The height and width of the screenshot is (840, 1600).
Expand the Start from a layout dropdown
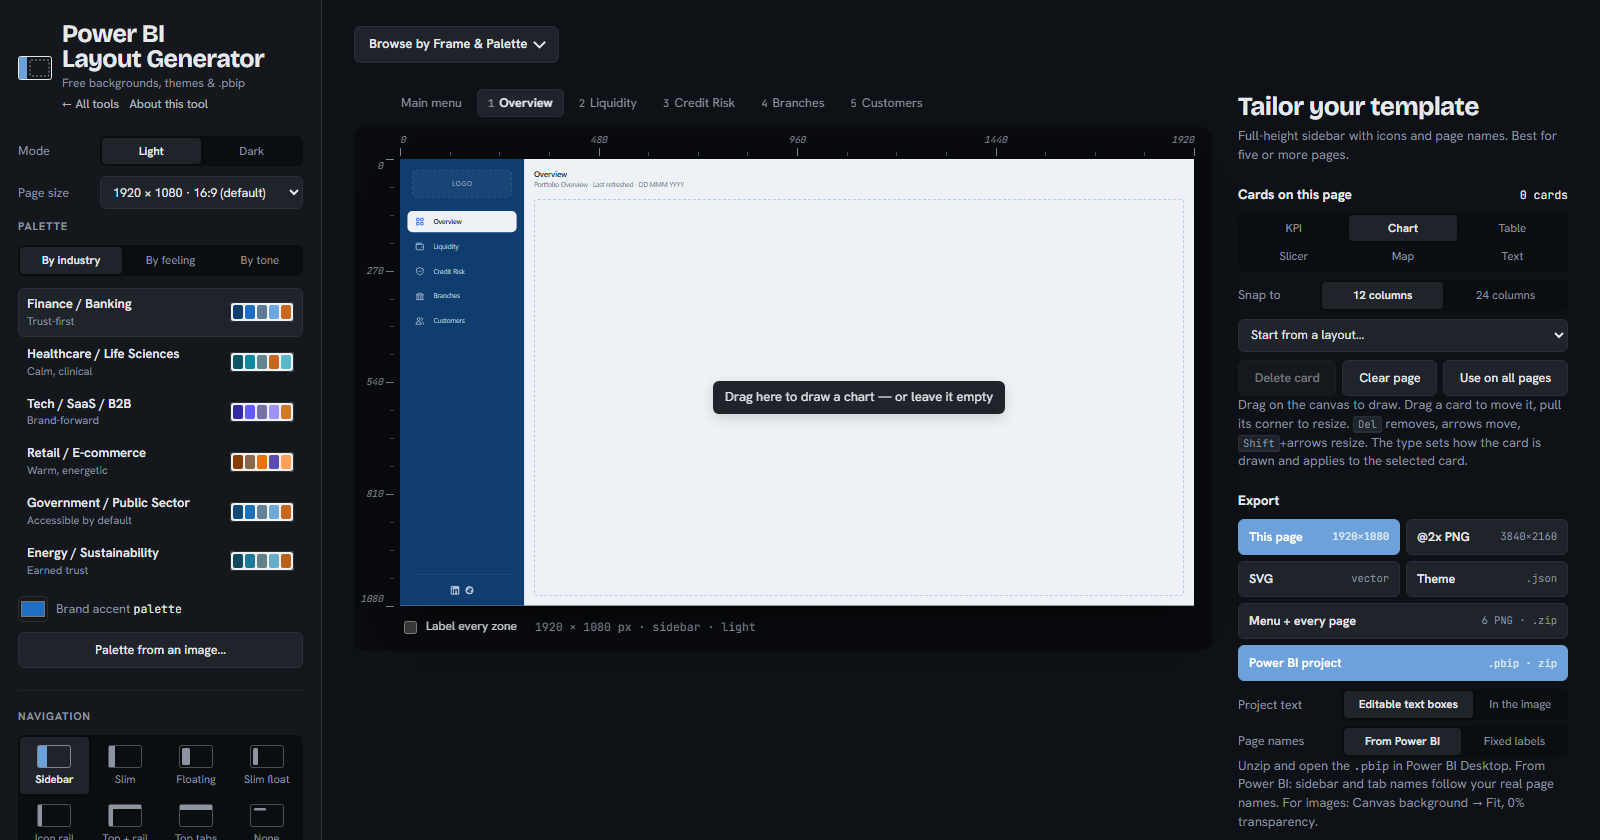pyautogui.click(x=1403, y=335)
